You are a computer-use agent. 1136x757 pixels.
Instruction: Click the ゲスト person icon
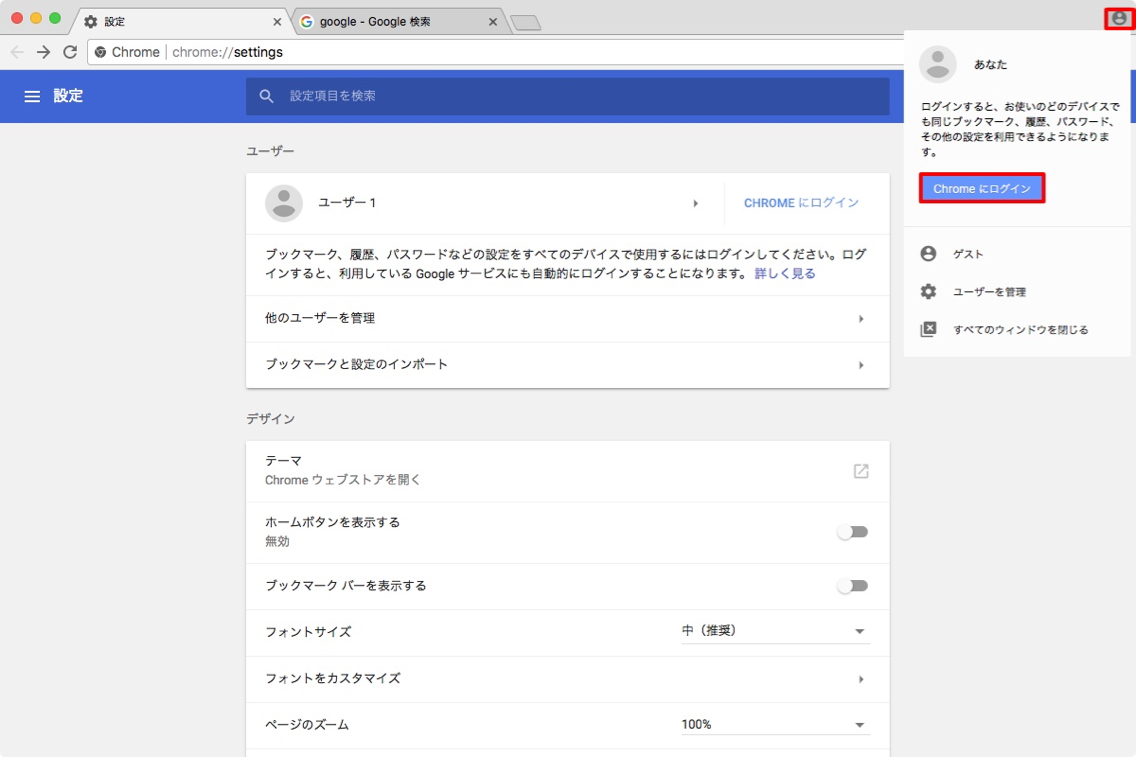pyautogui.click(x=928, y=254)
